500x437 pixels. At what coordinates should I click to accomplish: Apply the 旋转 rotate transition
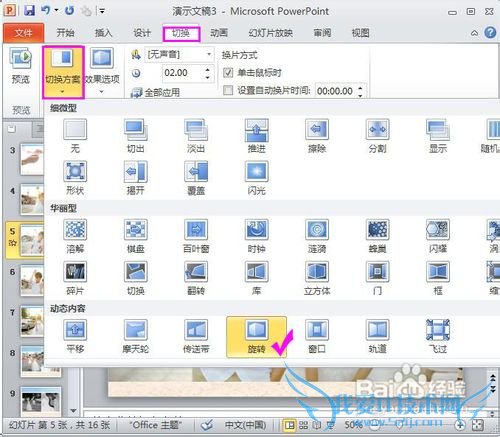coord(256,337)
